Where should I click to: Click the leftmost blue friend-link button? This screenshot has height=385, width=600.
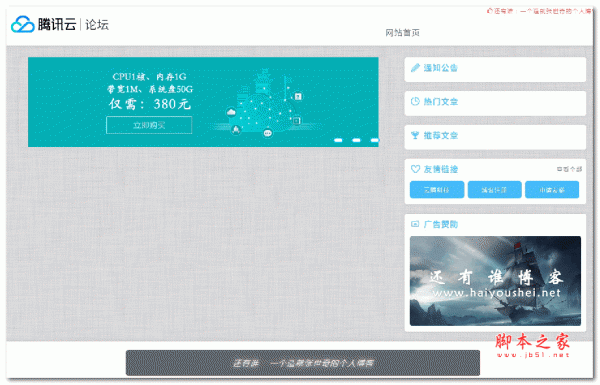coord(437,189)
